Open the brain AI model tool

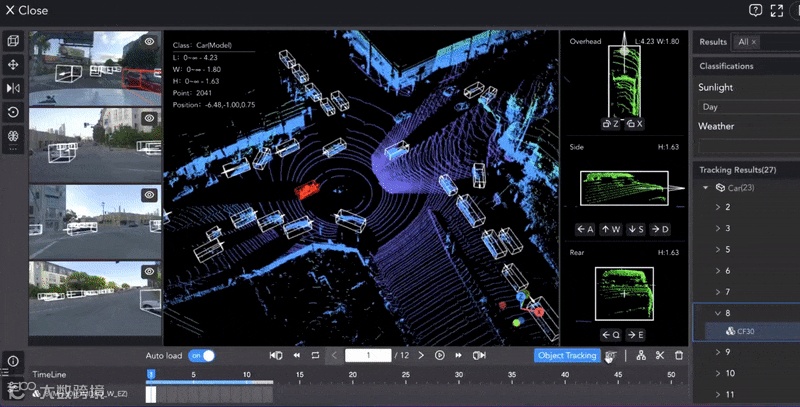click(13, 136)
